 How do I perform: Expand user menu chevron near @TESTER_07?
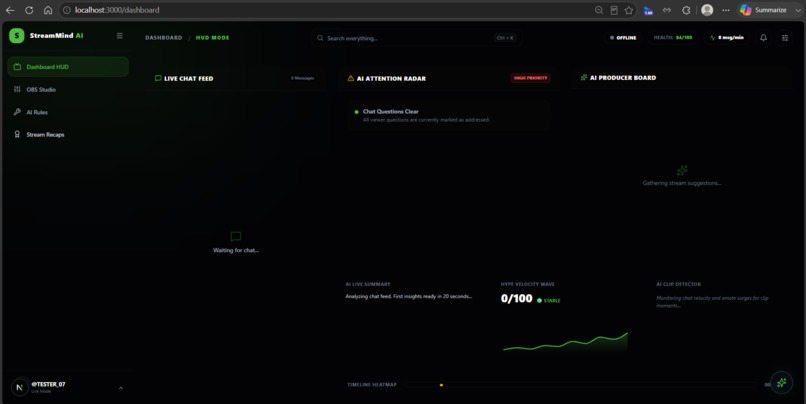(x=121, y=388)
